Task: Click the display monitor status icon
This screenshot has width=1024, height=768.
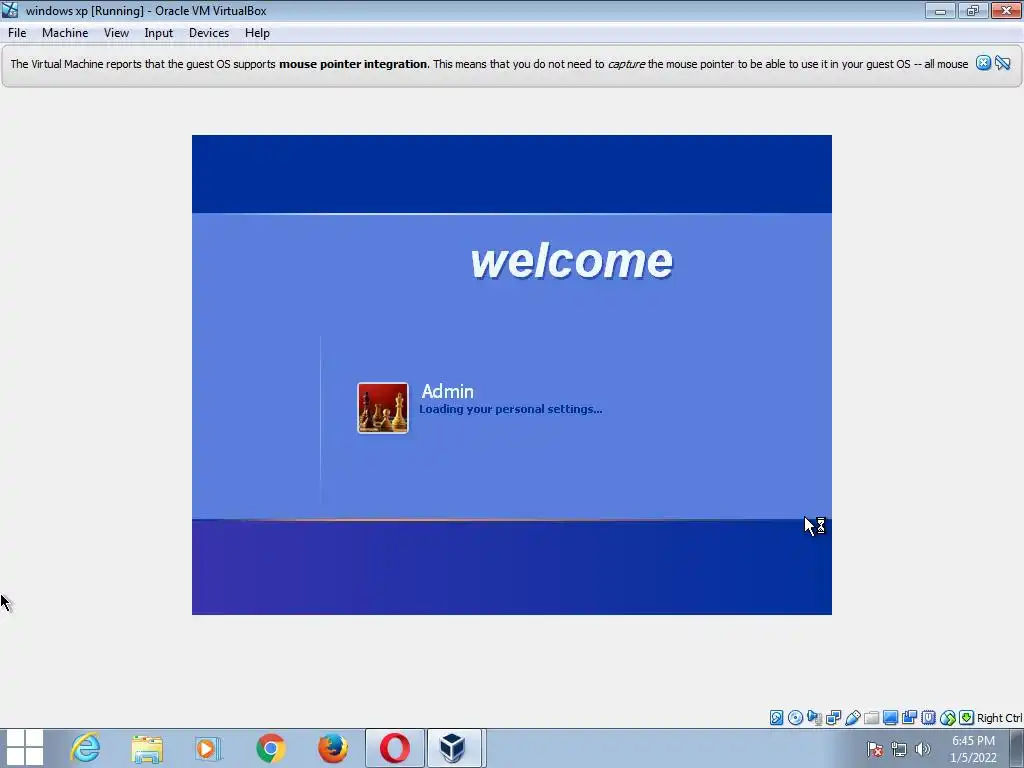Action: pos(889,718)
